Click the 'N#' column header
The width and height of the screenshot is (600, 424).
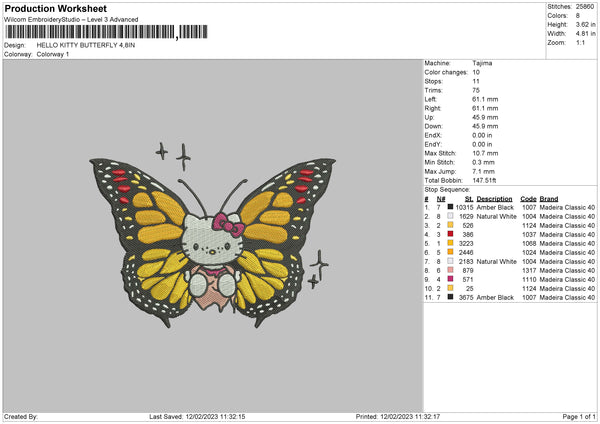pos(441,199)
